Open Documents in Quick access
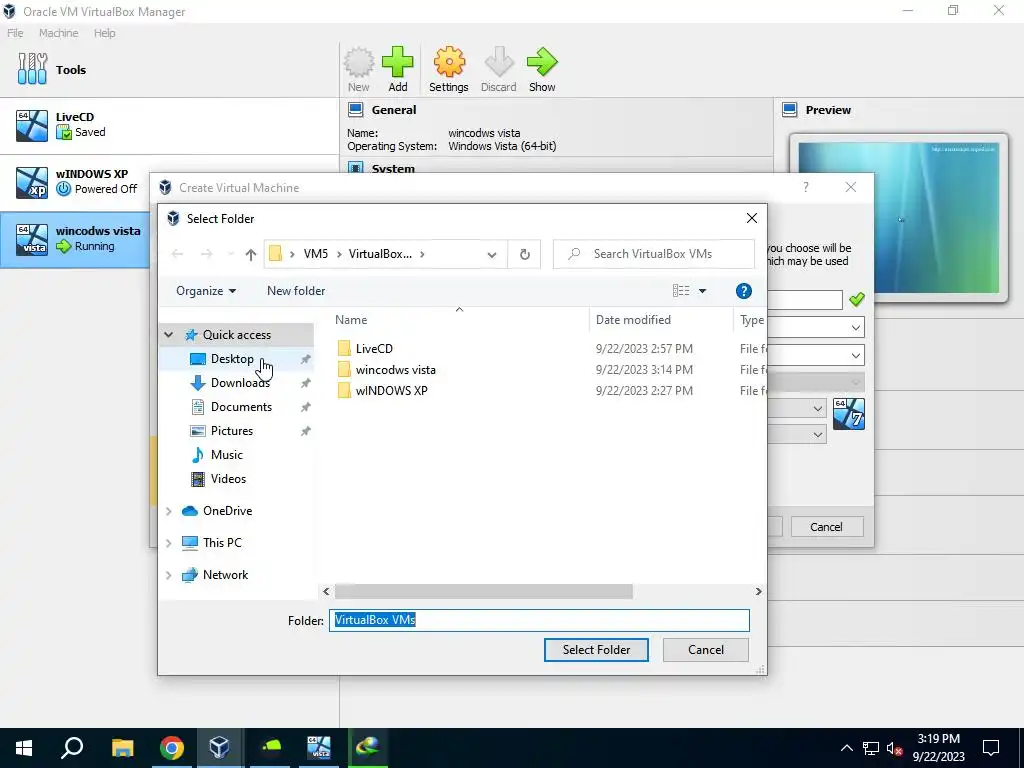The image size is (1024, 768). tap(241, 407)
